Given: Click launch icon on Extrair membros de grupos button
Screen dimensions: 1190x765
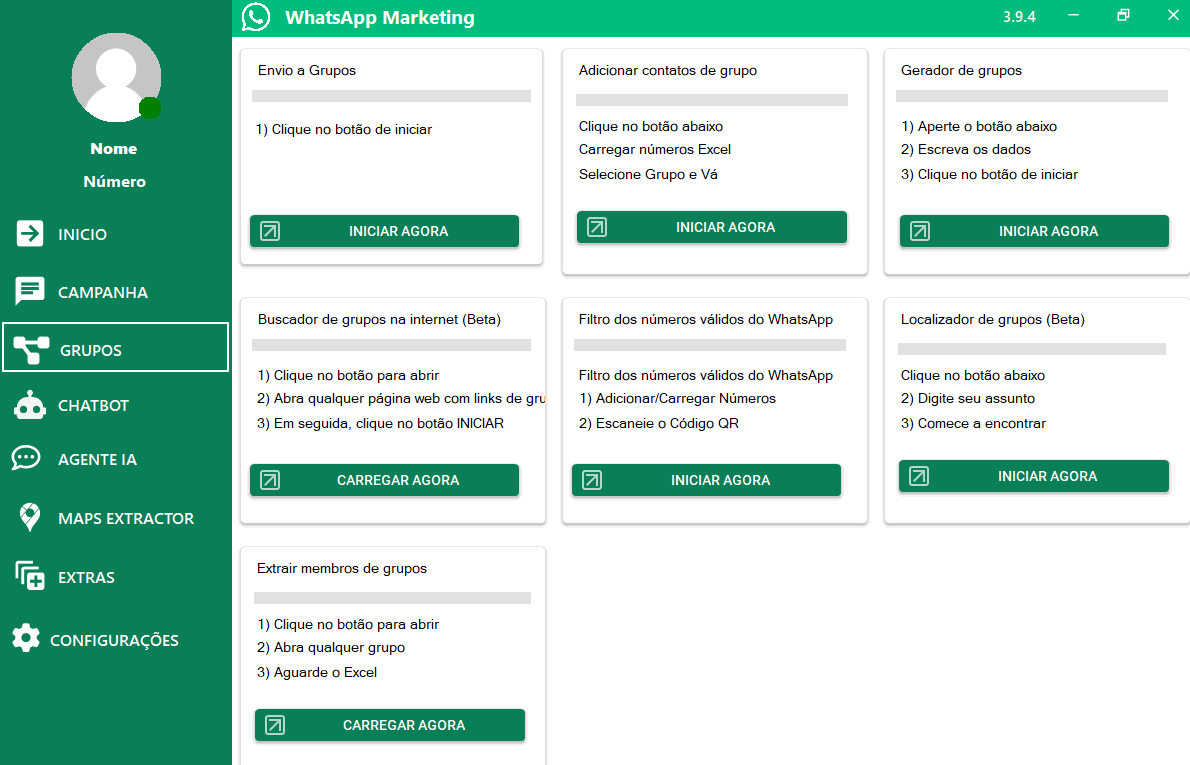Looking at the screenshot, I should [275, 725].
